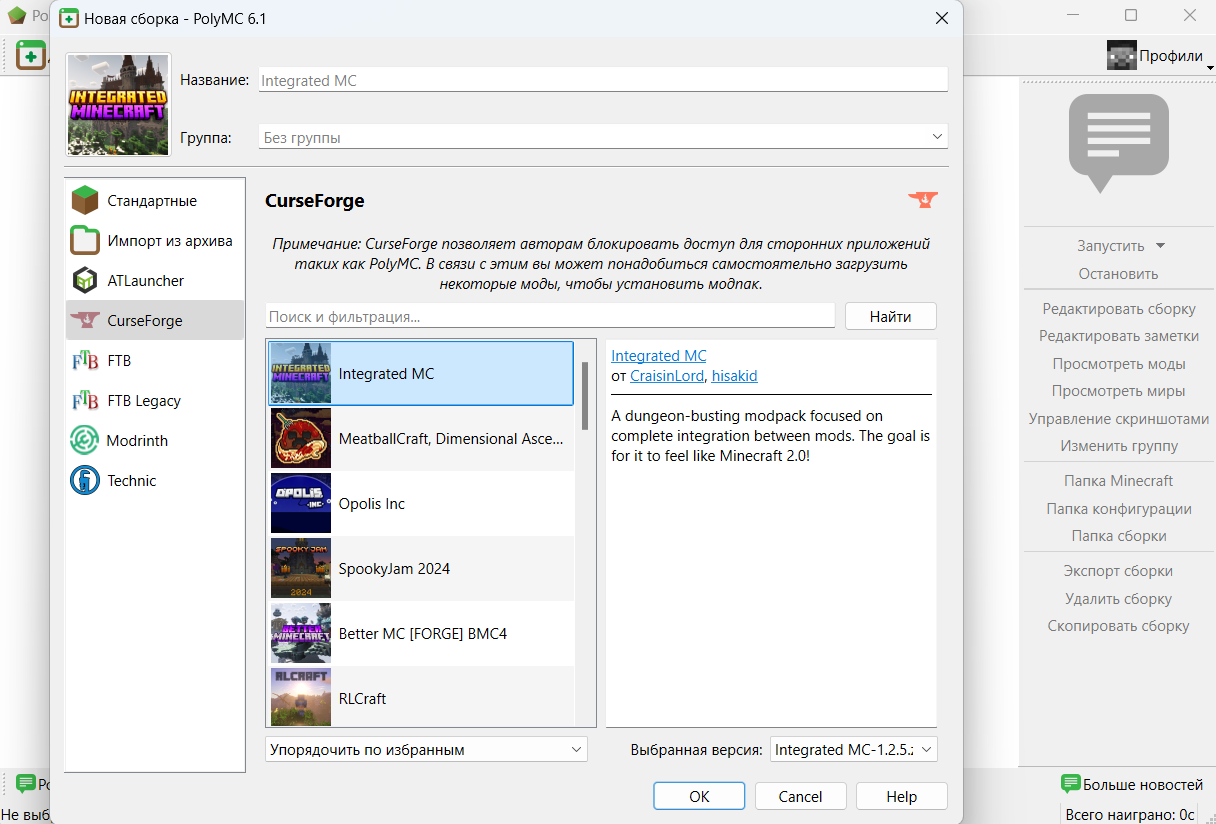
Task: Open the FTB Legacy source icon
Action: coord(85,400)
